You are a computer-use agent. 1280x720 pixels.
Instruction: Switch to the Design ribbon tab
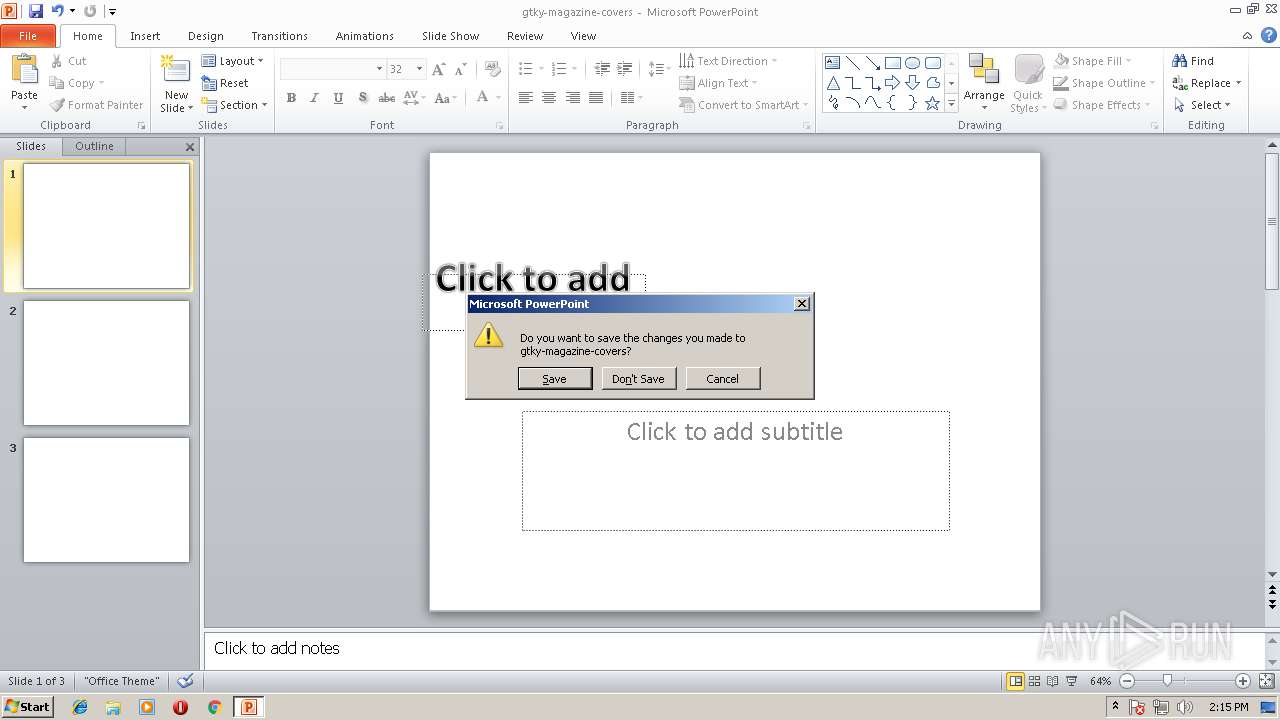pos(206,36)
